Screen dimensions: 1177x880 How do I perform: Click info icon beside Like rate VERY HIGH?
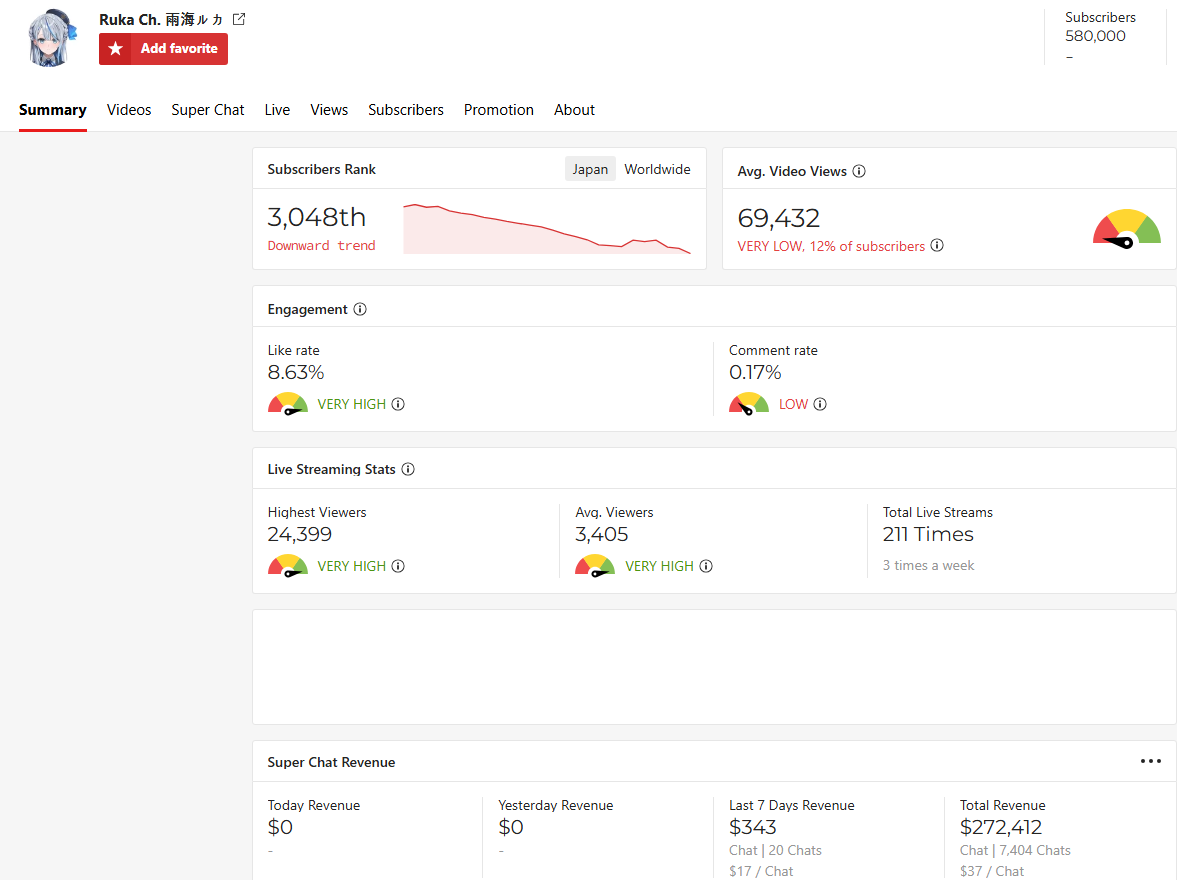[398, 404]
